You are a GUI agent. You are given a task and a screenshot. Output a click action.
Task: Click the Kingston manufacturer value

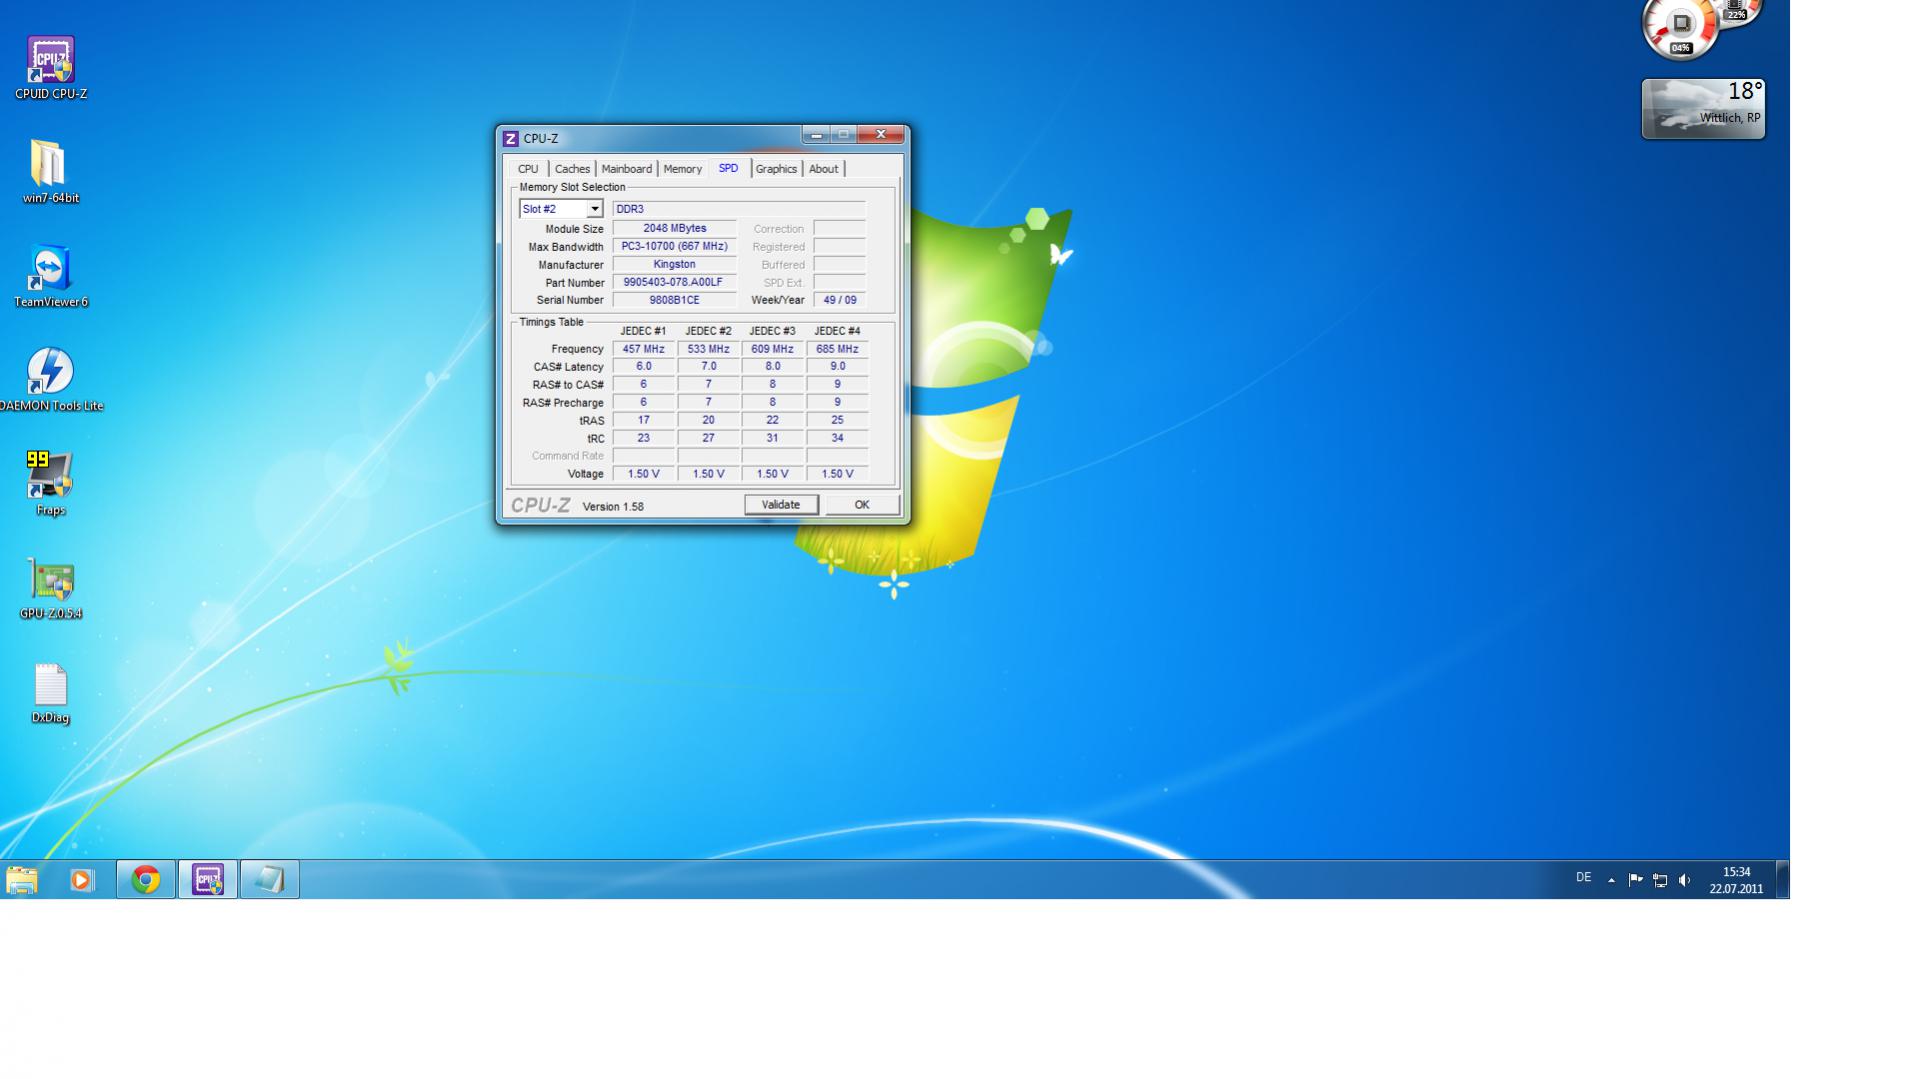click(x=675, y=265)
